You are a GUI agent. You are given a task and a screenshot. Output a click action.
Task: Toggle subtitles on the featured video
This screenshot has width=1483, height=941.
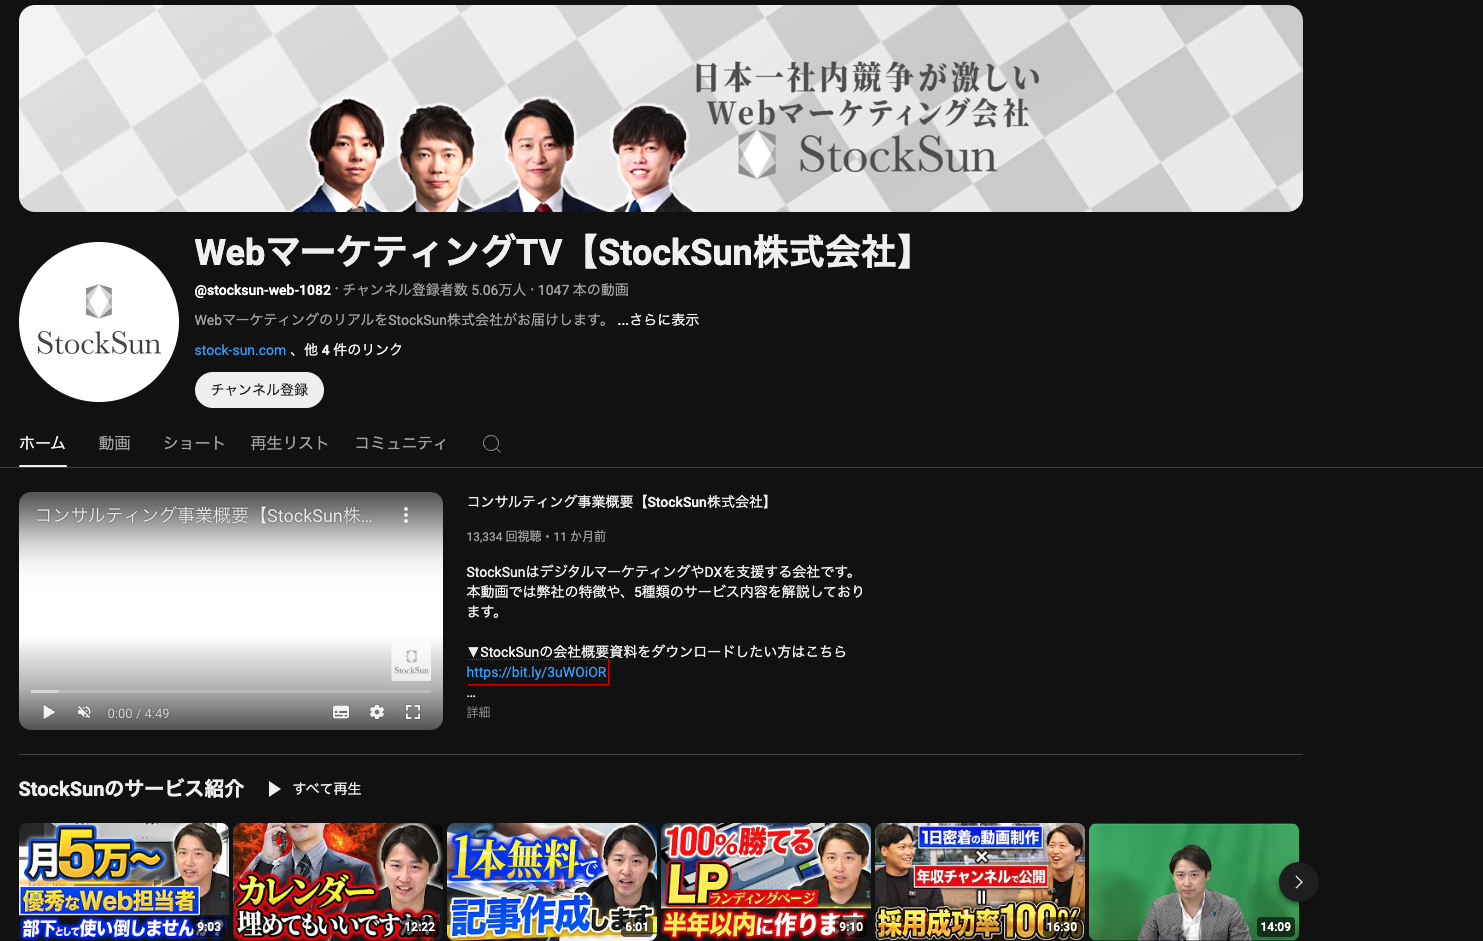(341, 713)
